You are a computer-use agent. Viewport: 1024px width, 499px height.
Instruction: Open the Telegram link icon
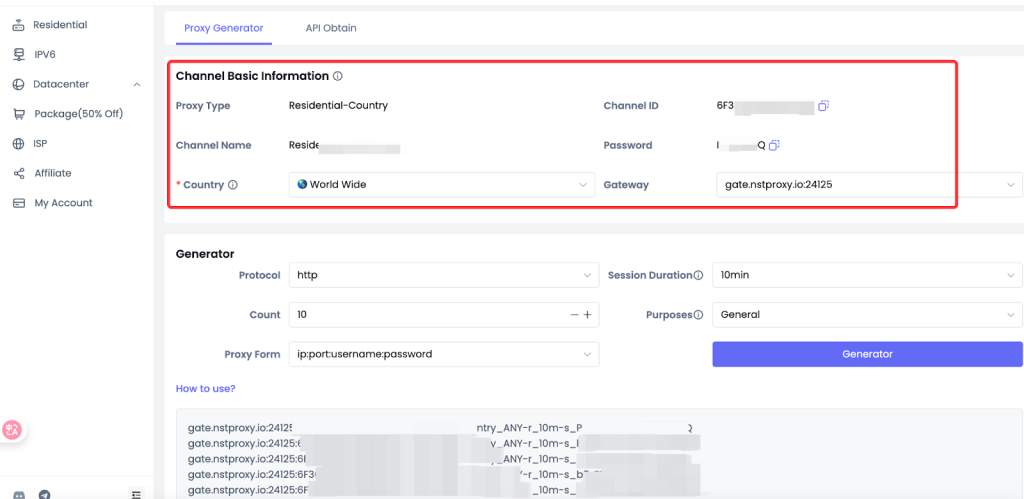(44, 494)
